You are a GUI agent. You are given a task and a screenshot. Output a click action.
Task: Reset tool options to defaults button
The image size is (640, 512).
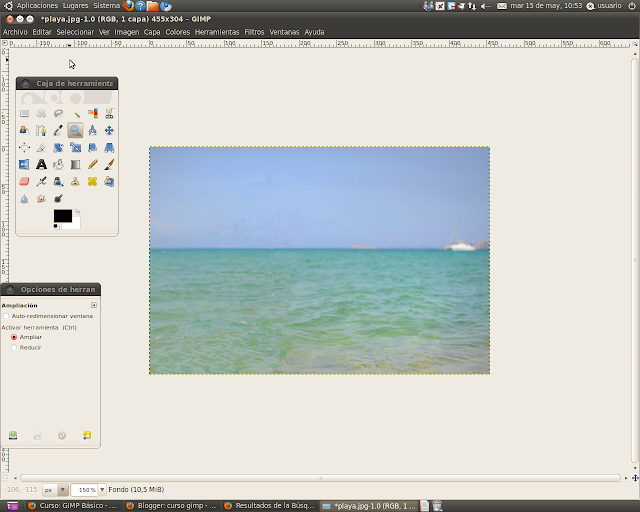point(87,435)
